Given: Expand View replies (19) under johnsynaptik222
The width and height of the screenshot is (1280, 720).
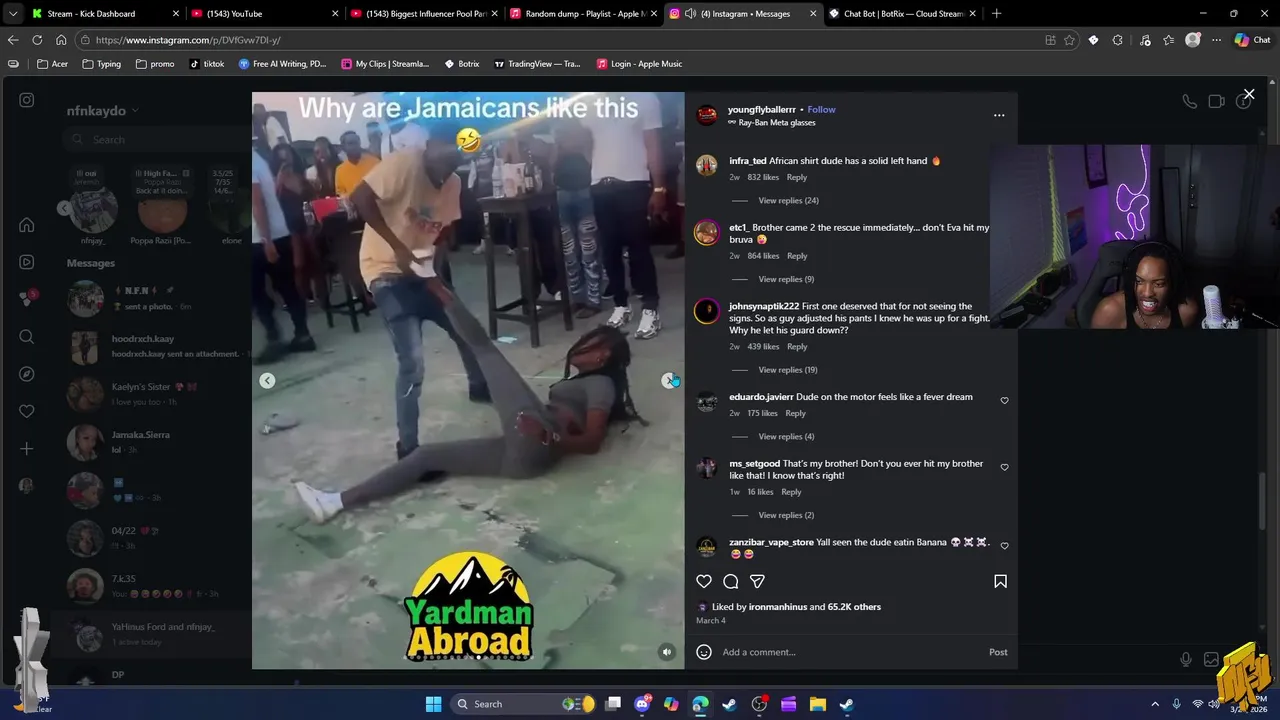Looking at the screenshot, I should (788, 370).
